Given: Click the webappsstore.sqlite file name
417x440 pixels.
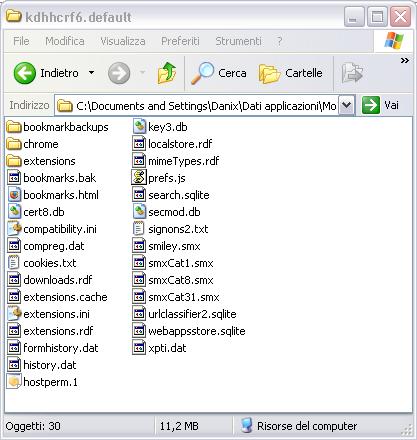Looking at the screenshot, I should tap(197, 331).
